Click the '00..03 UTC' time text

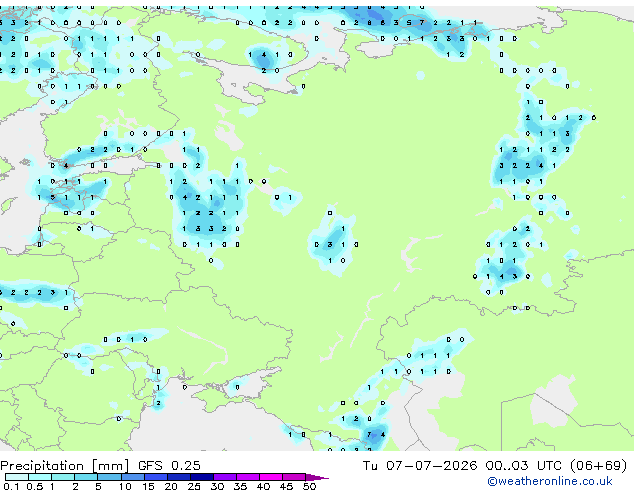(x=524, y=466)
